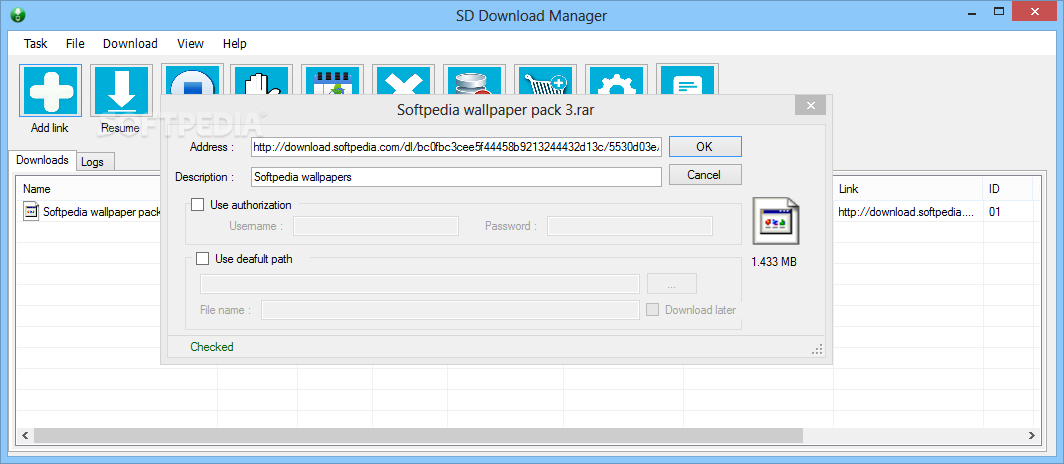
Task: Maximize the SD Download Manager window
Action: click(999, 12)
